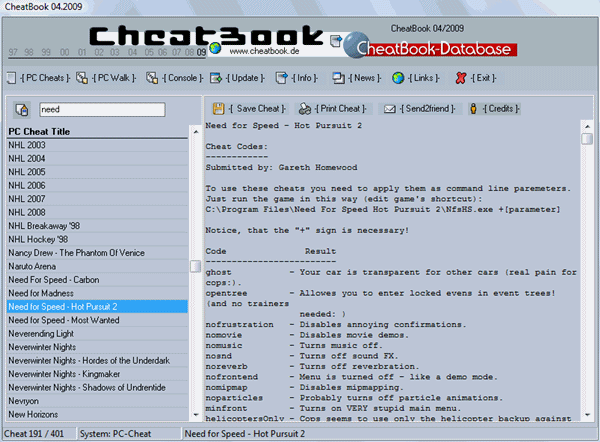
Task: Select "NHL 2006" in the list
Action: click(x=98, y=186)
